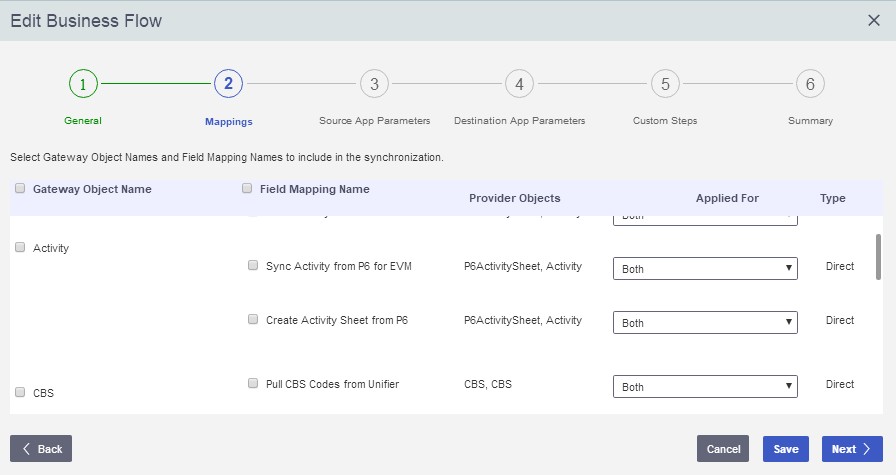Click the Applied For column header
The width and height of the screenshot is (896, 475).
coord(727,198)
